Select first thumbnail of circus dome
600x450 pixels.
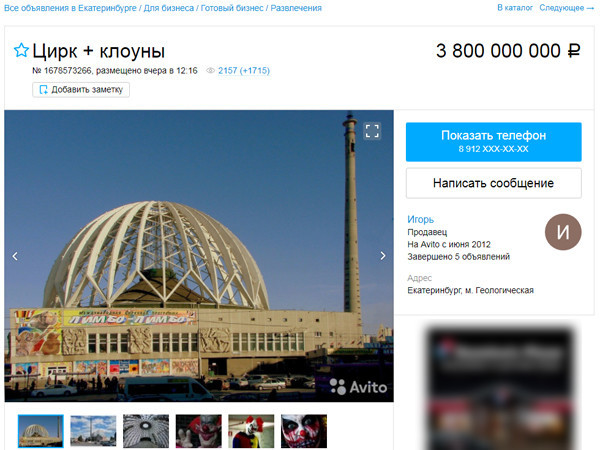41,431
